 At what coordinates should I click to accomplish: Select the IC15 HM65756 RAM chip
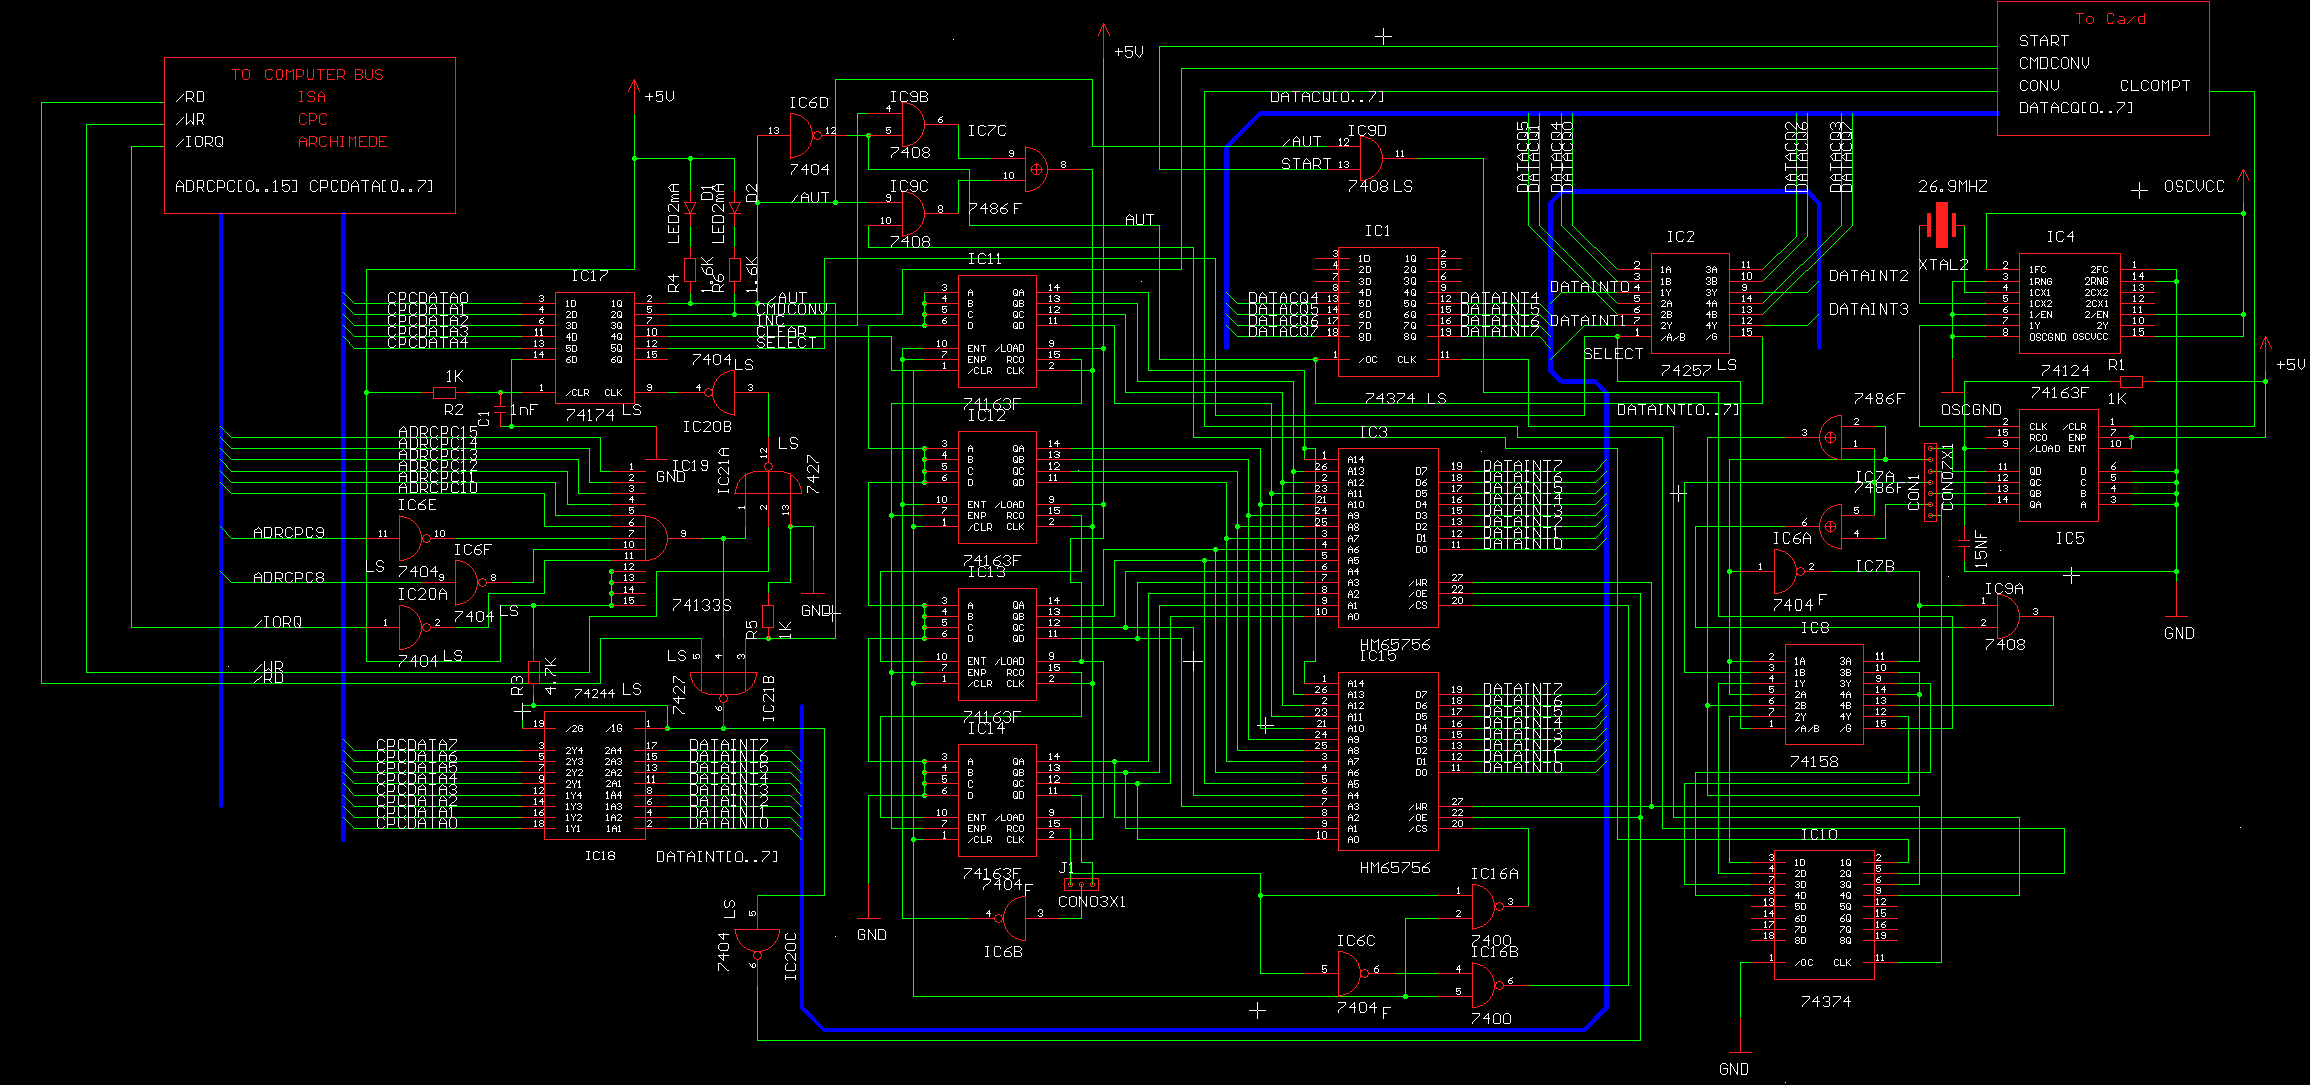pos(1388,762)
